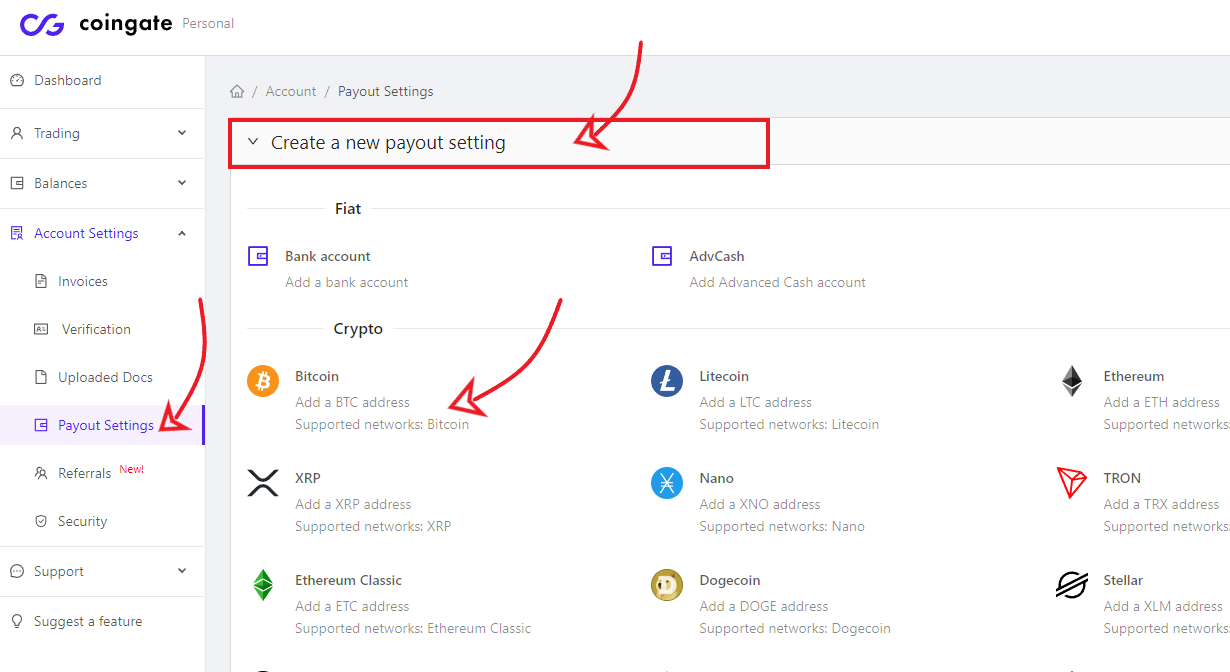The height and width of the screenshot is (672, 1230).
Task: Click the Trading person icon
Action: [x=16, y=133]
